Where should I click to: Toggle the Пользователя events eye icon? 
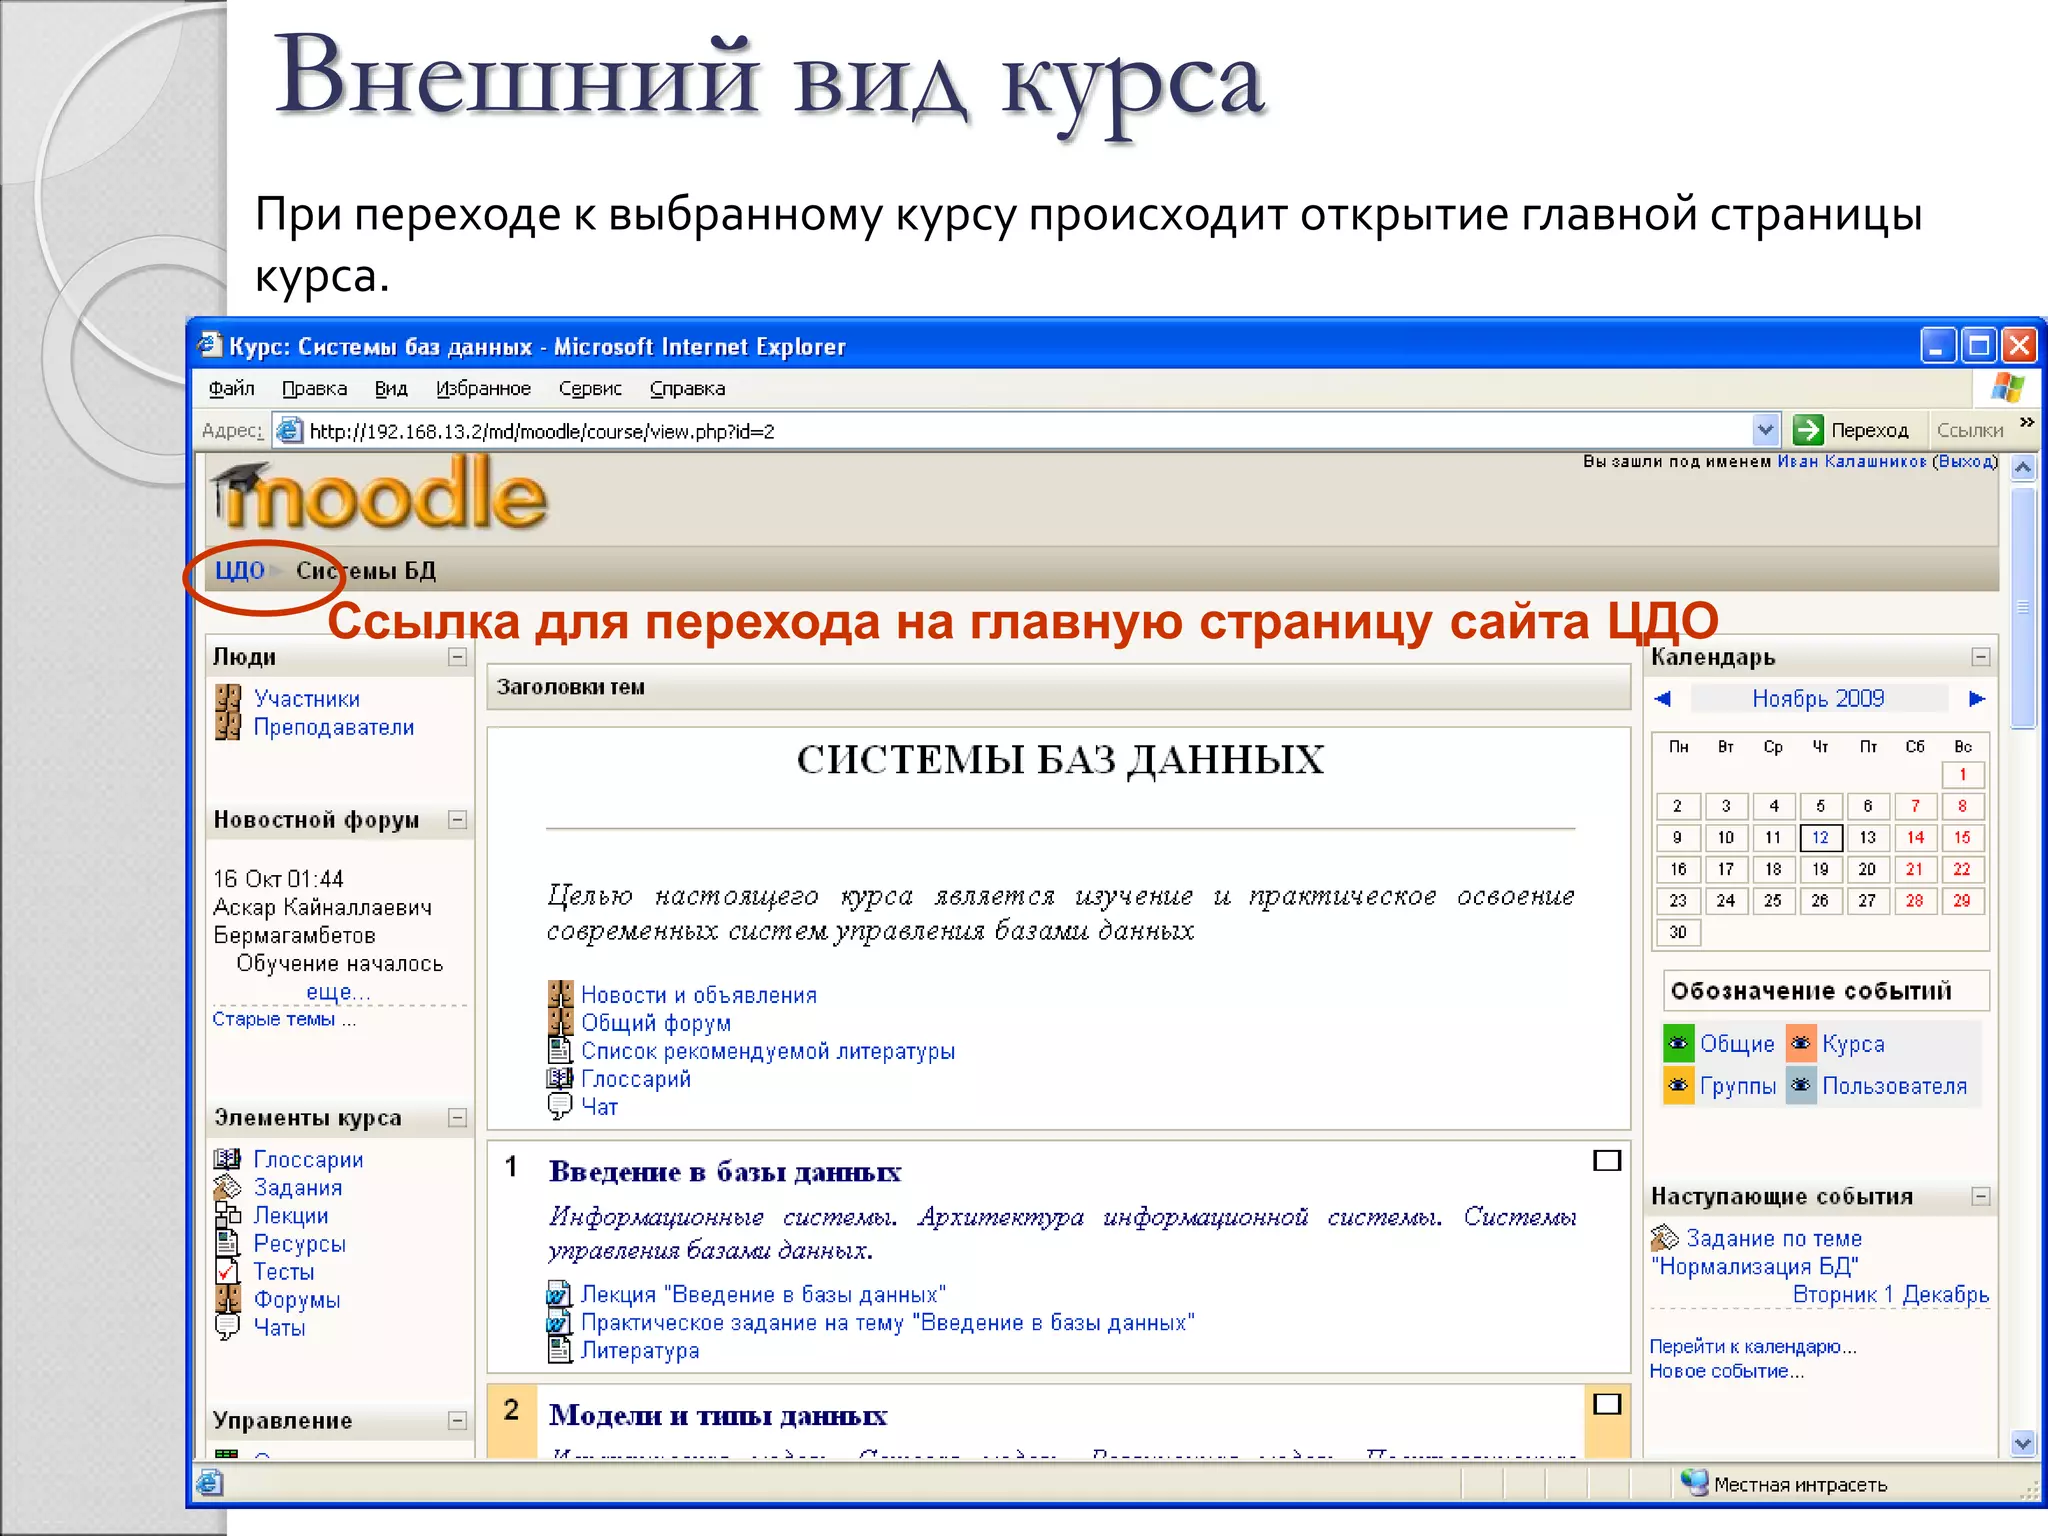tap(1801, 1085)
